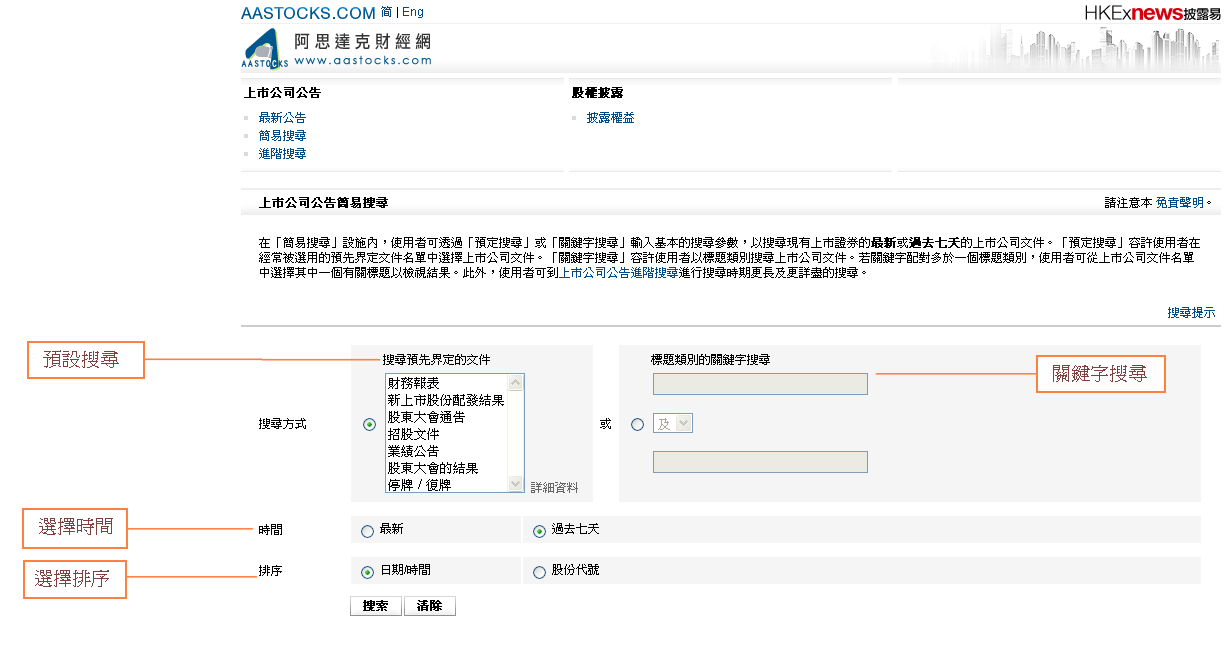The image size is (1231, 655).
Task: Click the first keyword input field
Action: click(x=760, y=385)
